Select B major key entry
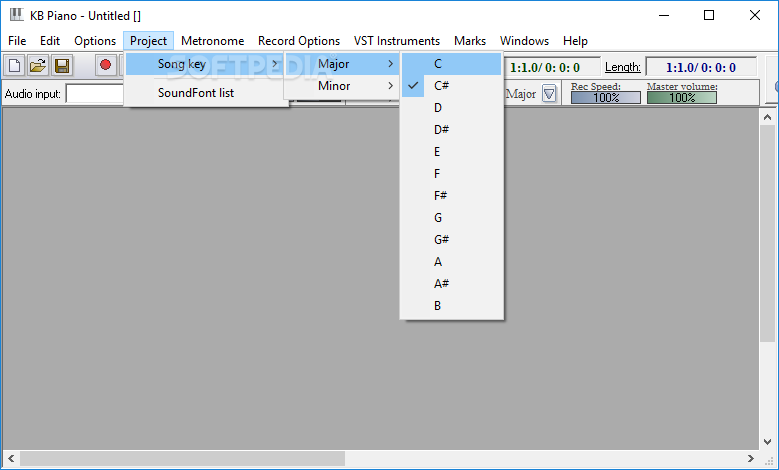Viewport: 779px width, 470px height. [x=452, y=306]
